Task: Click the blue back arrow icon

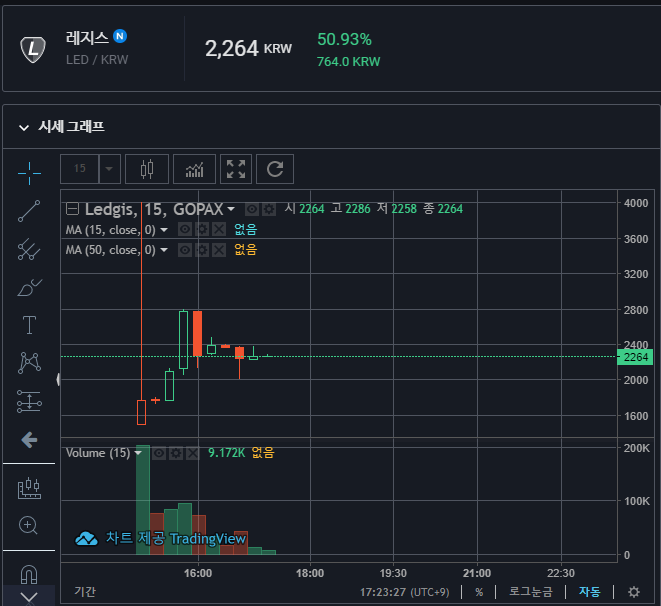Action: [29, 440]
